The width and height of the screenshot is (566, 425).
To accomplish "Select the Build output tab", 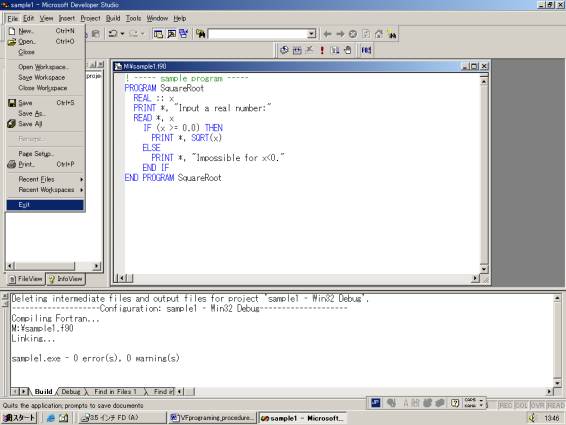I will coord(43,391).
